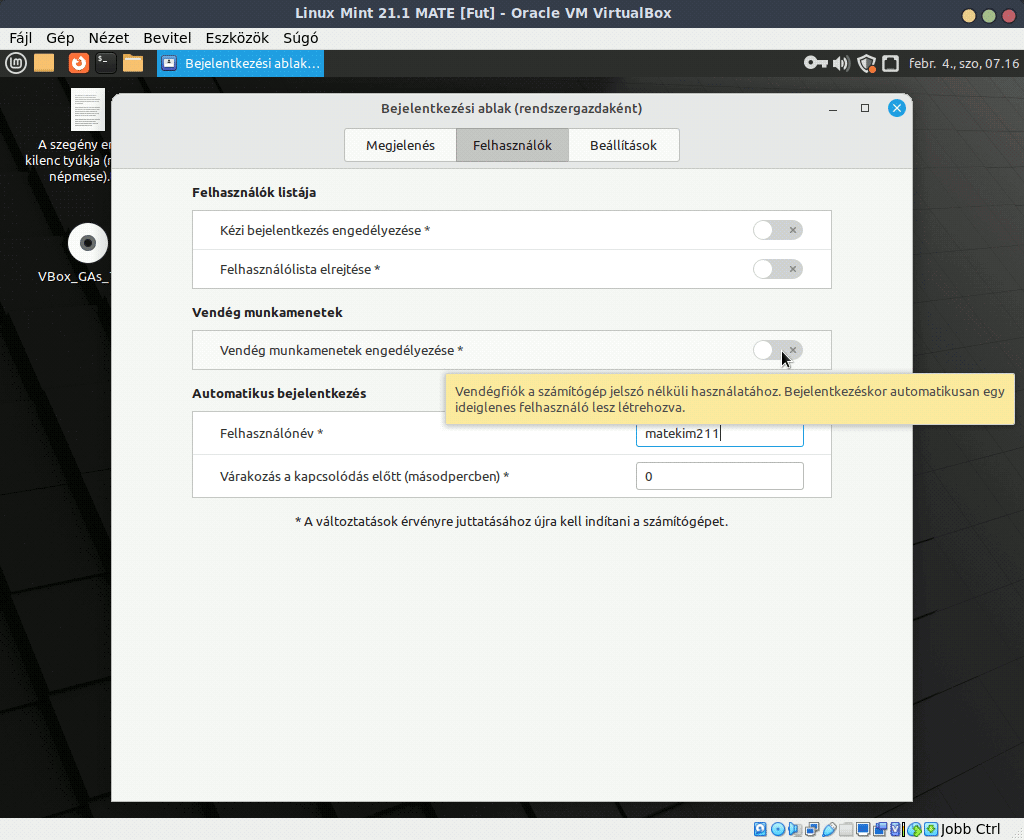Open the Eszközök menu

tap(237, 38)
